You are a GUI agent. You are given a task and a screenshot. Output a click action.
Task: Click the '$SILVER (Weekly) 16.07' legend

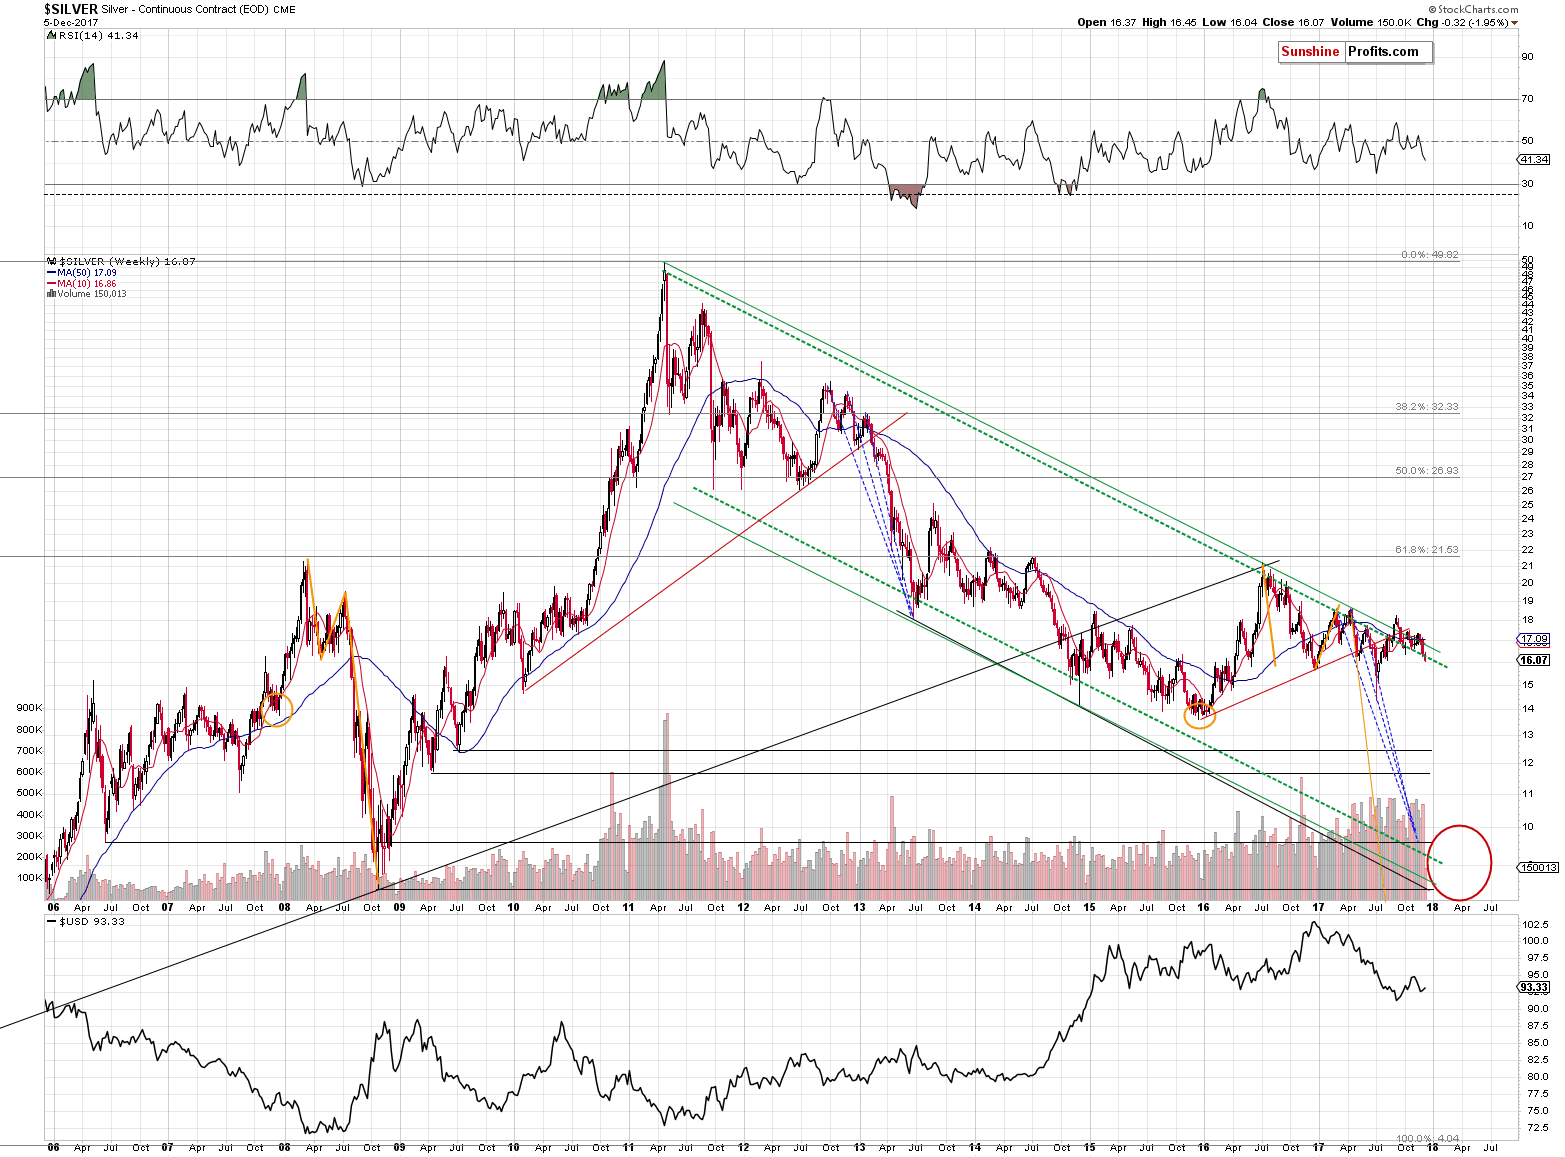pyautogui.click(x=126, y=261)
